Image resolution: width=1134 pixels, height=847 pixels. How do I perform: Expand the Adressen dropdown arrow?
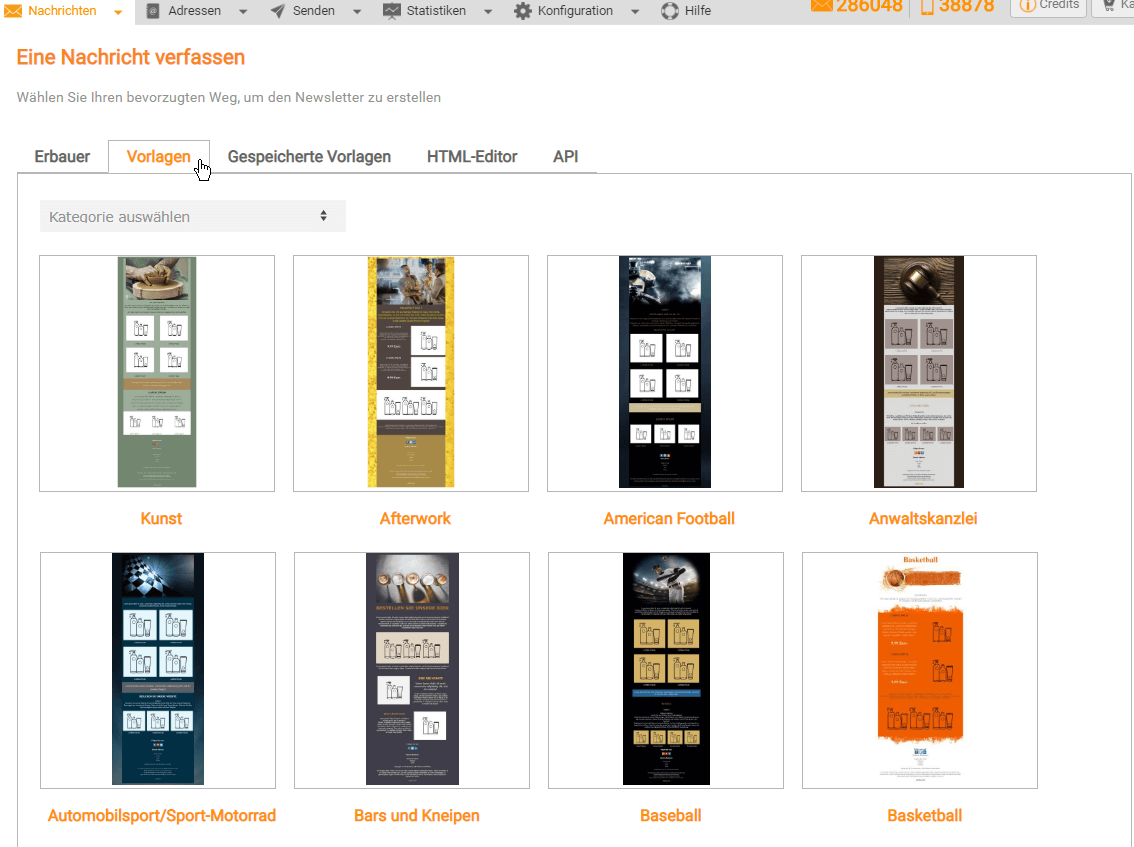pyautogui.click(x=243, y=12)
